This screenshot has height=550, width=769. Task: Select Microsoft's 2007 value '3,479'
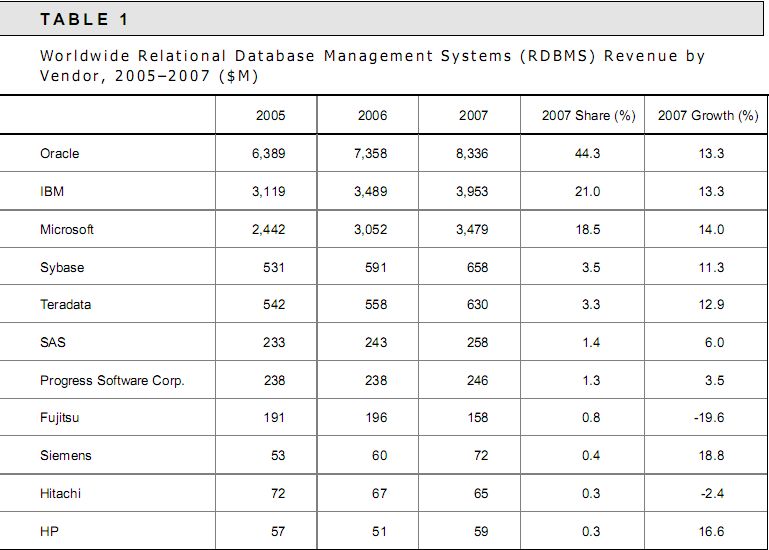(x=472, y=230)
